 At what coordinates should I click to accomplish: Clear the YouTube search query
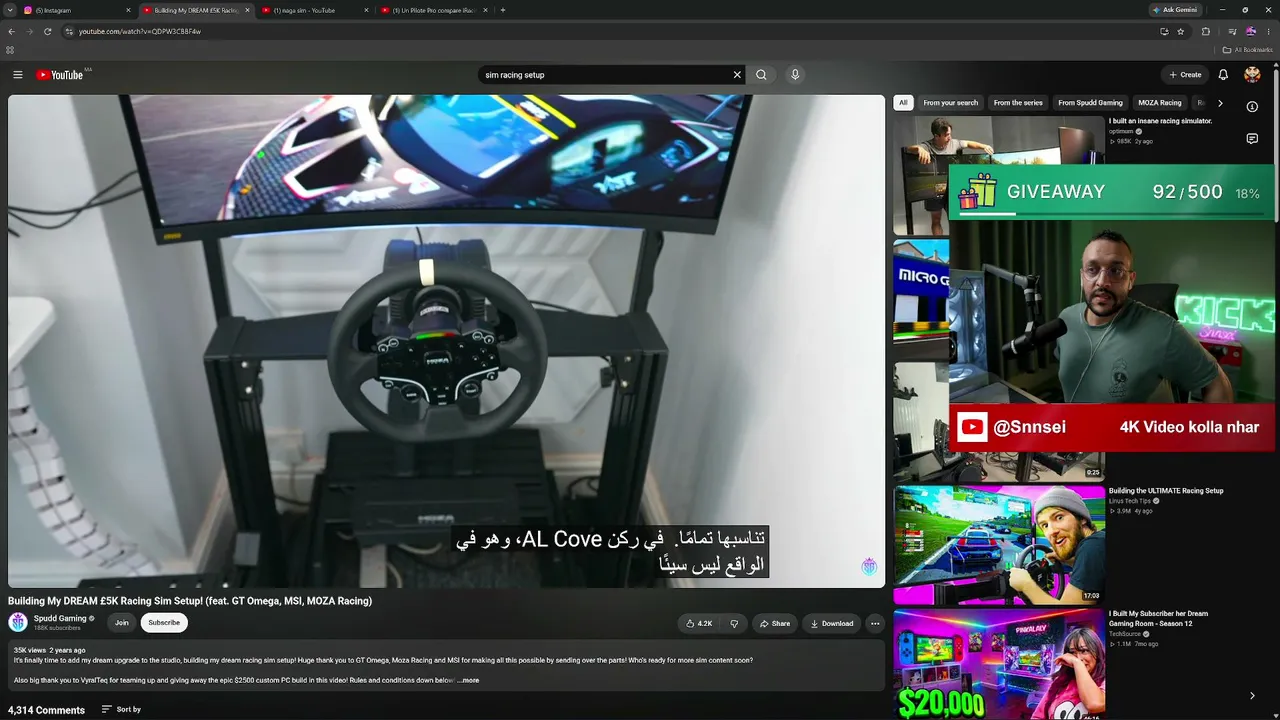tap(737, 75)
